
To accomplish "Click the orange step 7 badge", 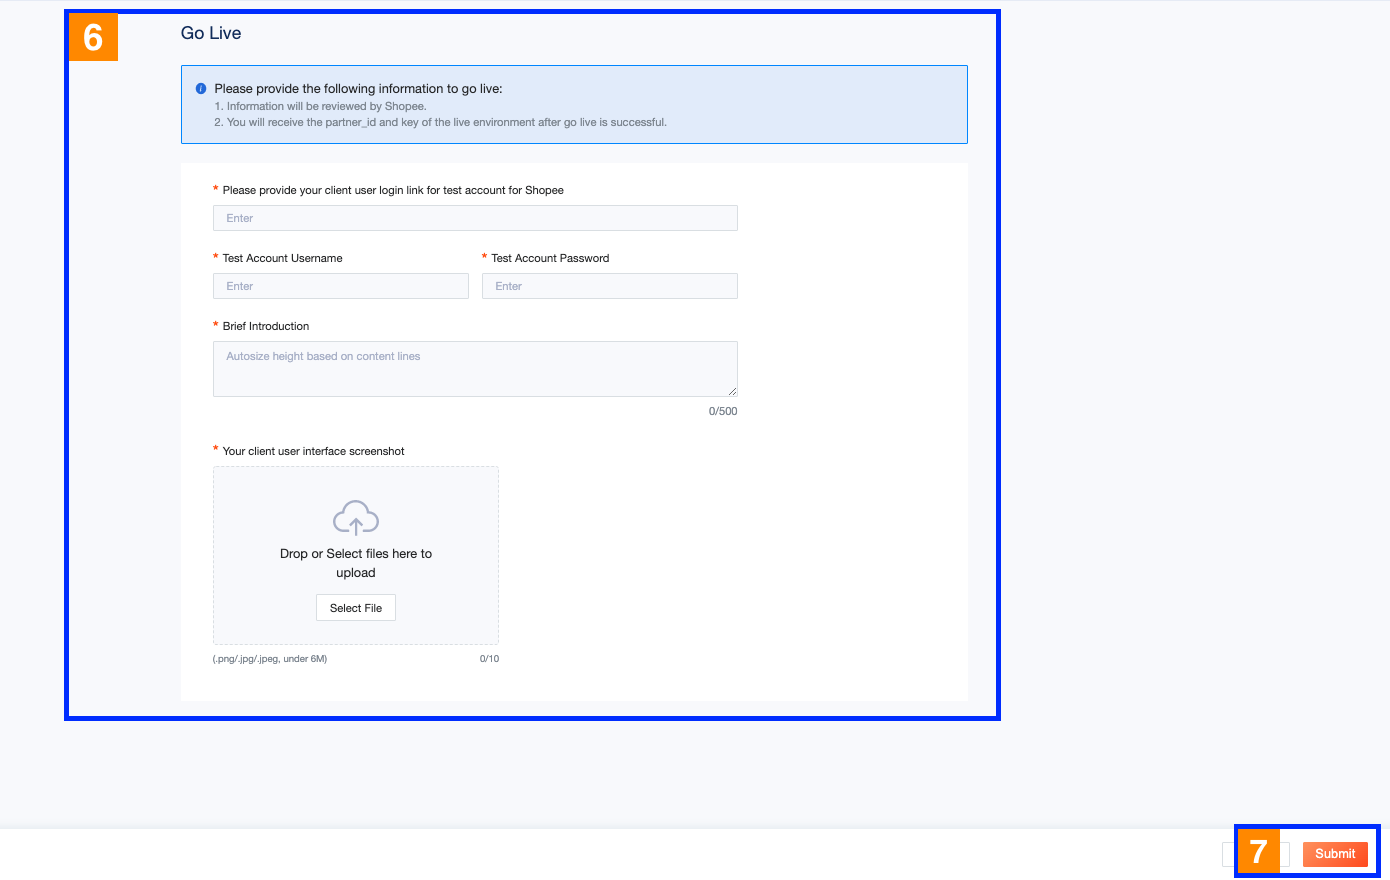I will click(1258, 852).
